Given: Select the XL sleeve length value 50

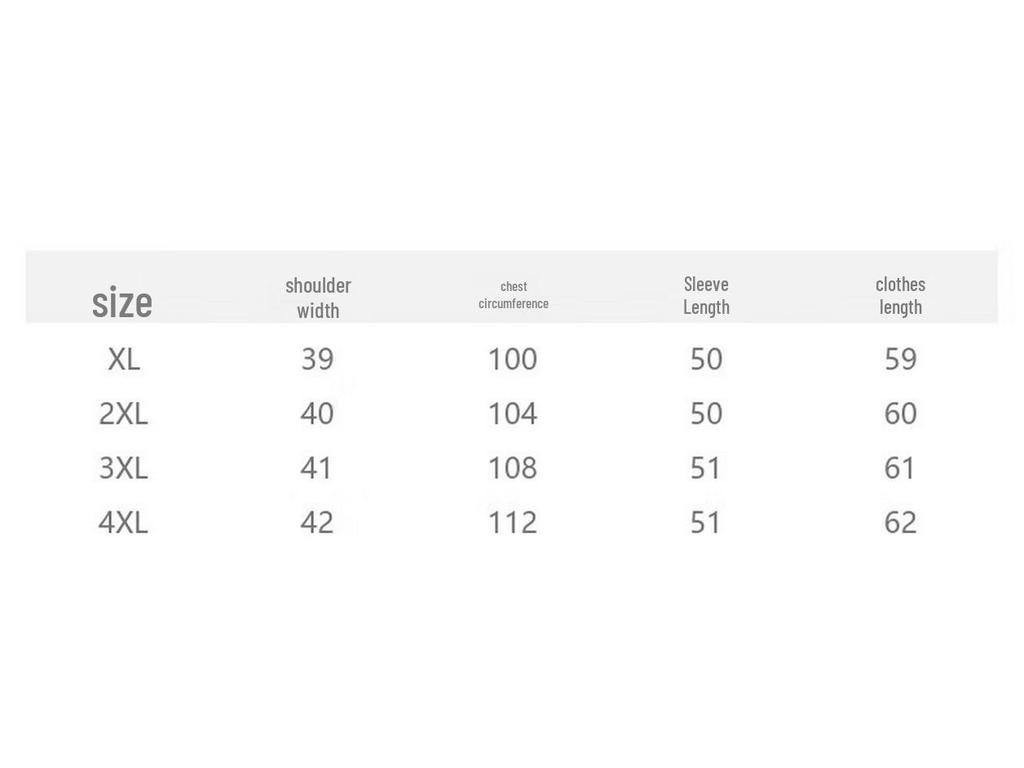Looking at the screenshot, I should tap(706, 359).
